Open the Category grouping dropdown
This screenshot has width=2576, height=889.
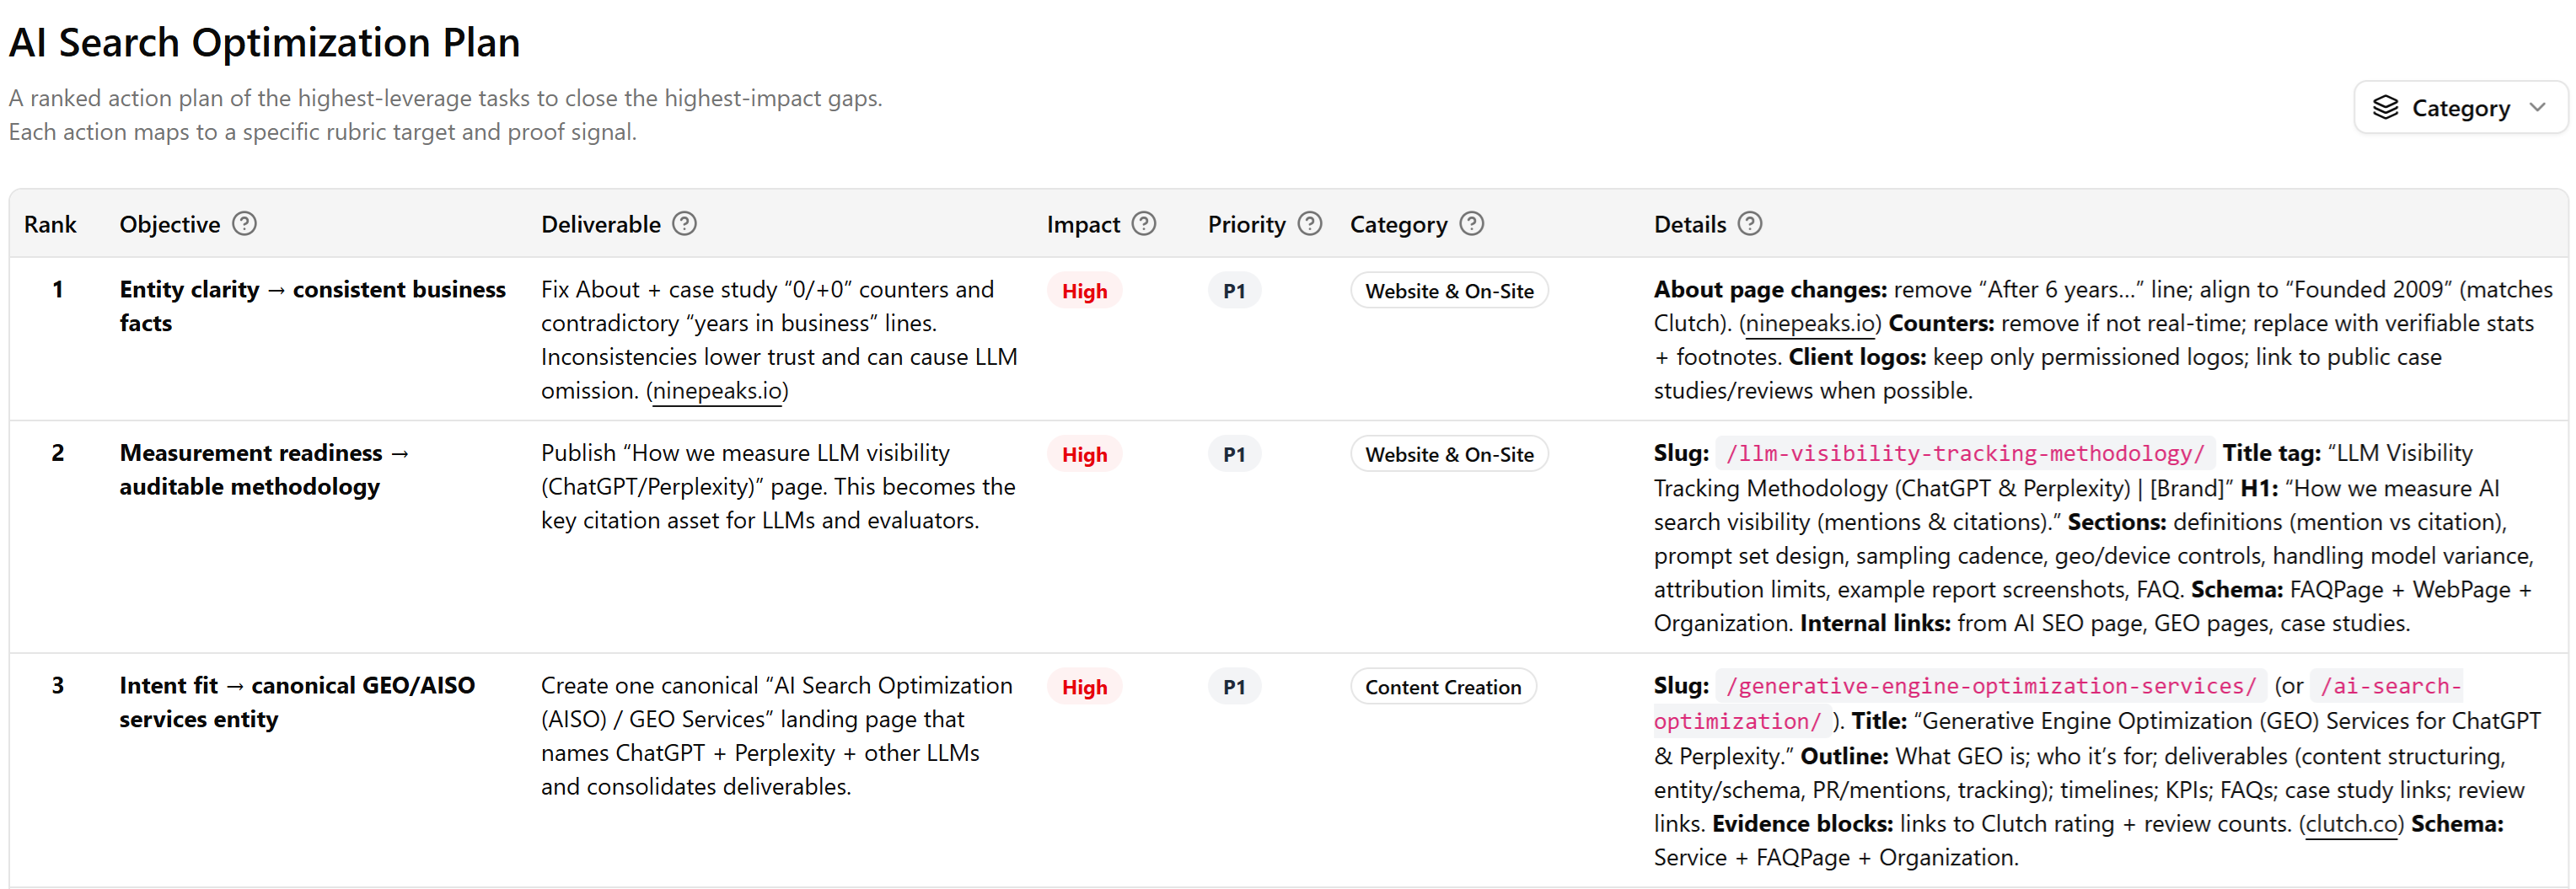2460,108
